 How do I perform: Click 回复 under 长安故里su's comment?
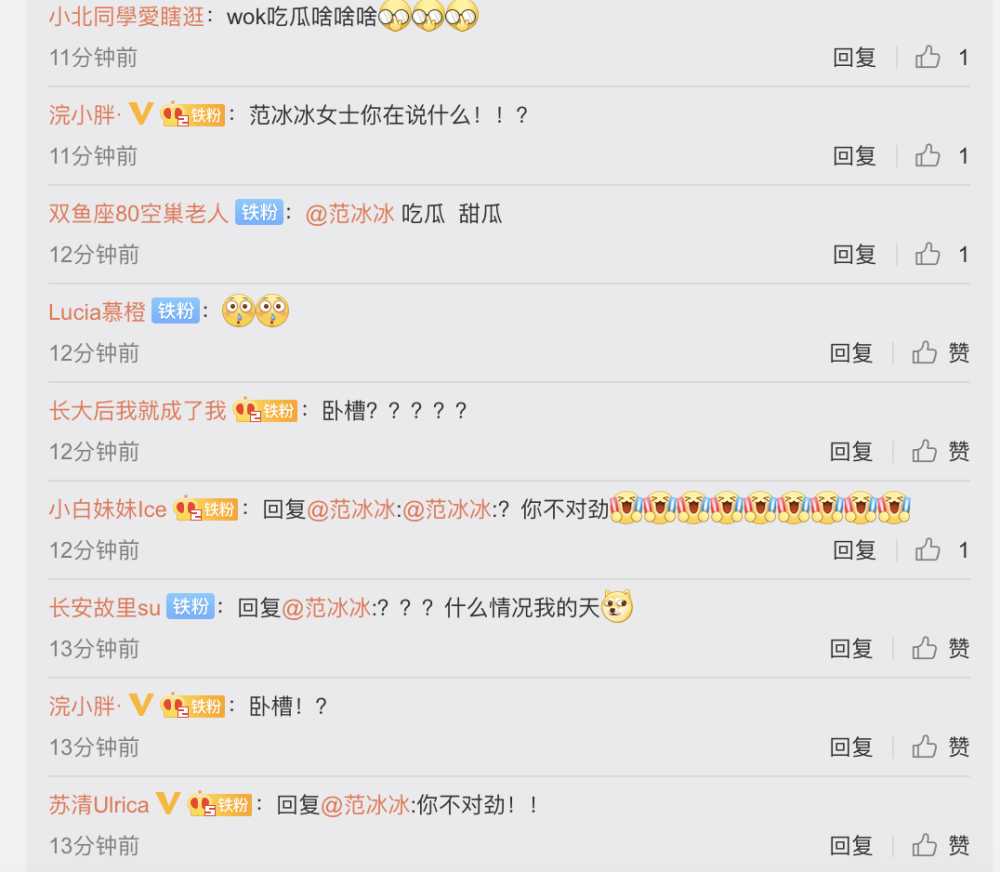[851, 649]
